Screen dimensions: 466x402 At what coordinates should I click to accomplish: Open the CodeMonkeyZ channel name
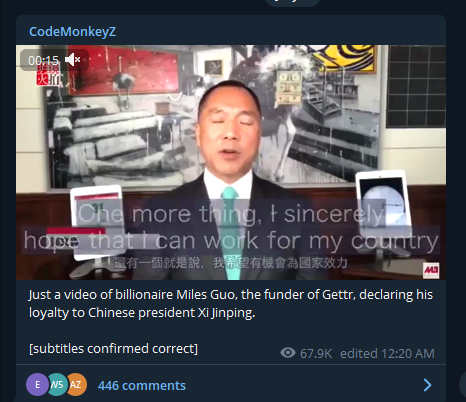point(72,32)
